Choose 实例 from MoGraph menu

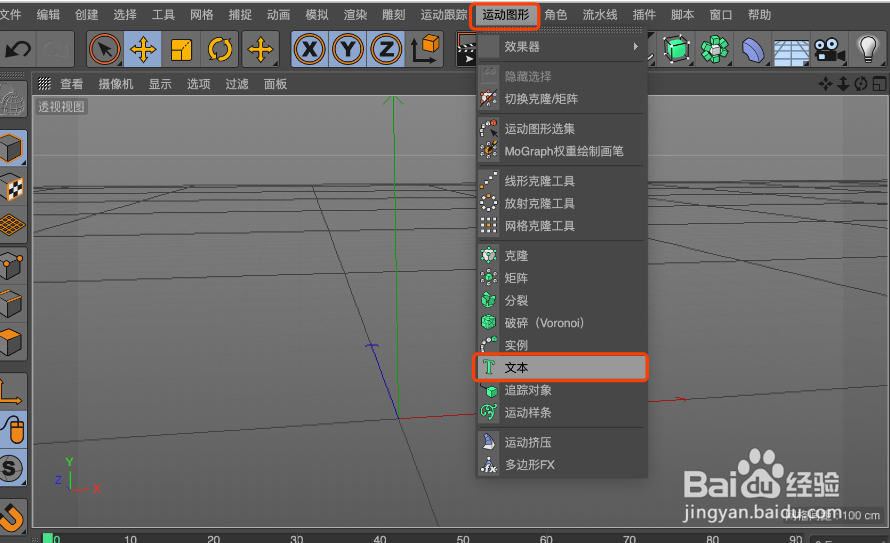tap(561, 345)
